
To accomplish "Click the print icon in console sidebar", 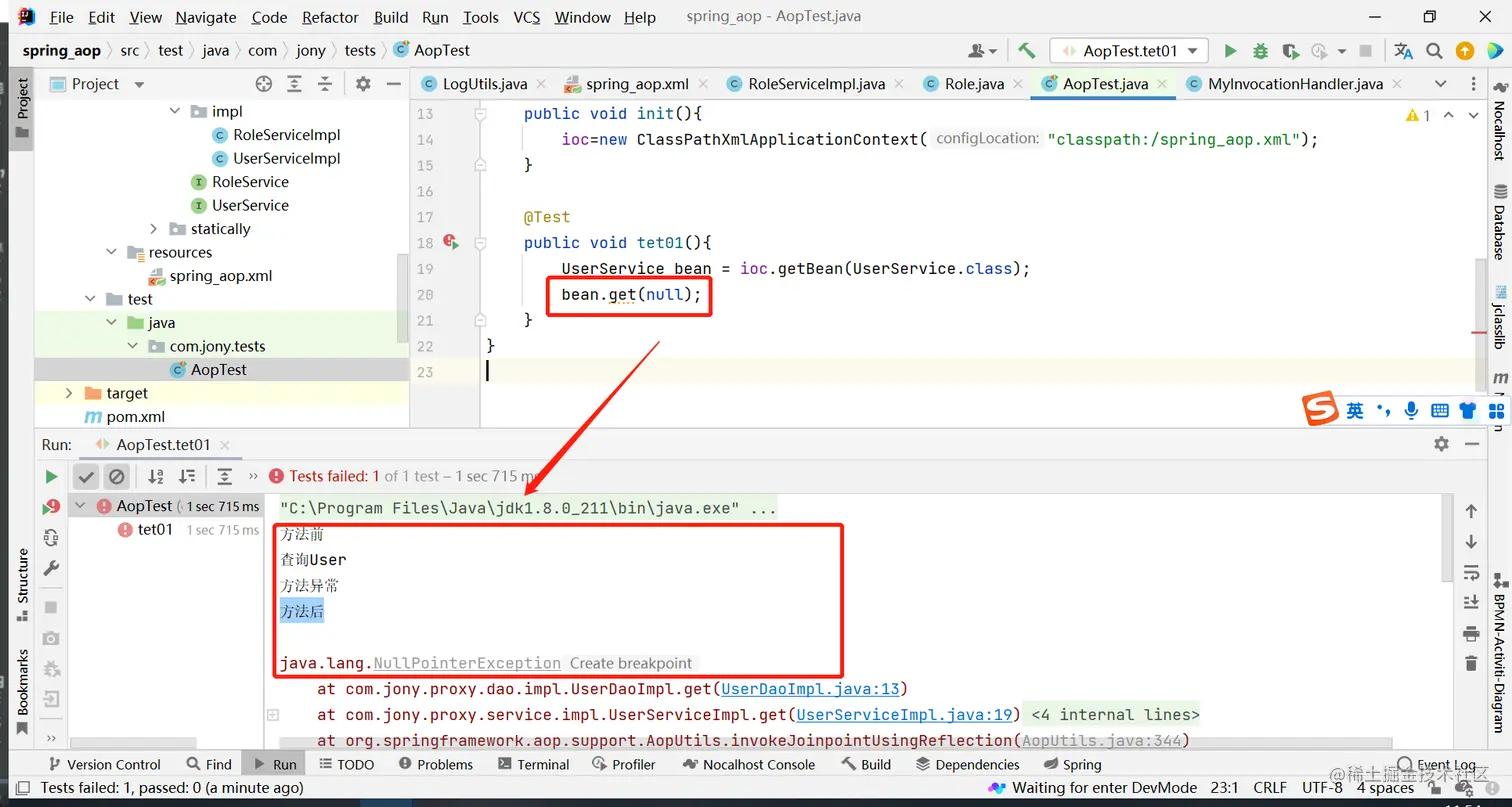I will (1471, 633).
